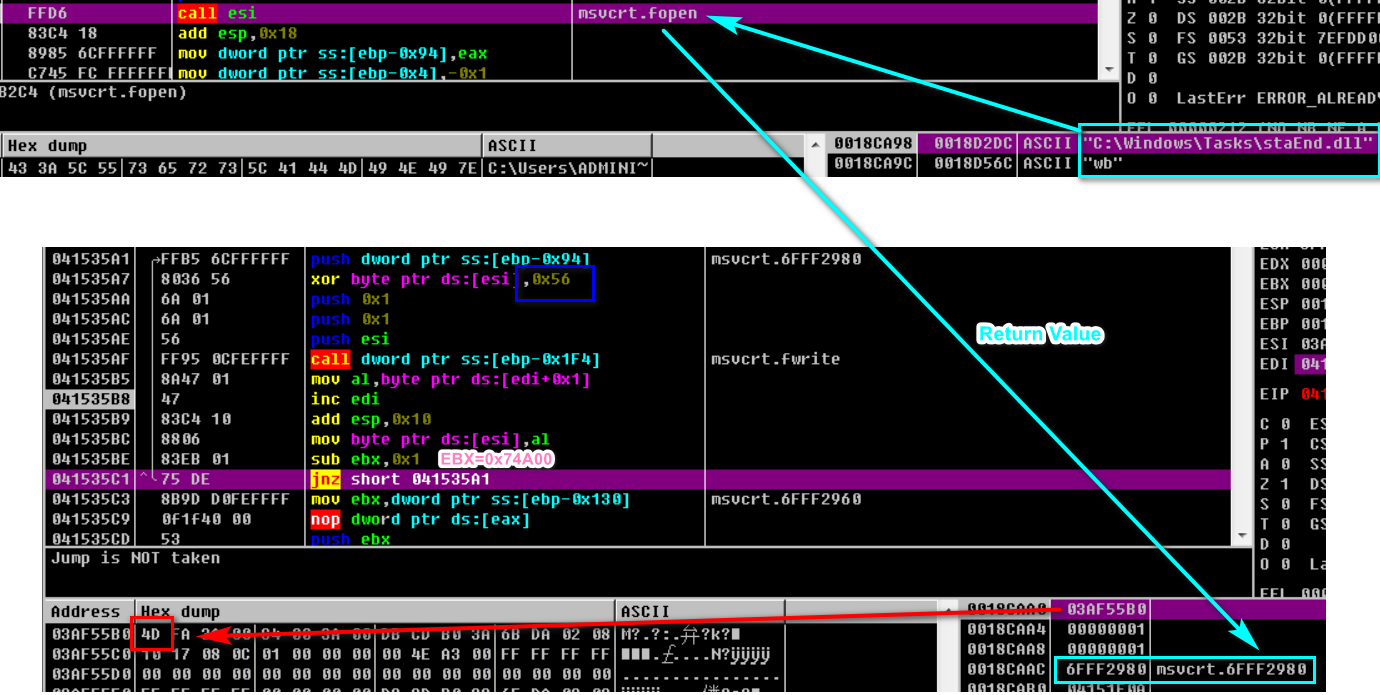Select stack entry 0018CA98 with staEnd.dll path

[1104, 143]
